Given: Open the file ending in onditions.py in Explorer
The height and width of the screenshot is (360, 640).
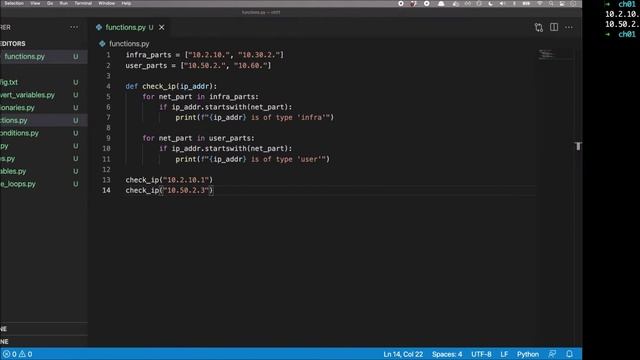Looking at the screenshot, I should pos(44,133).
